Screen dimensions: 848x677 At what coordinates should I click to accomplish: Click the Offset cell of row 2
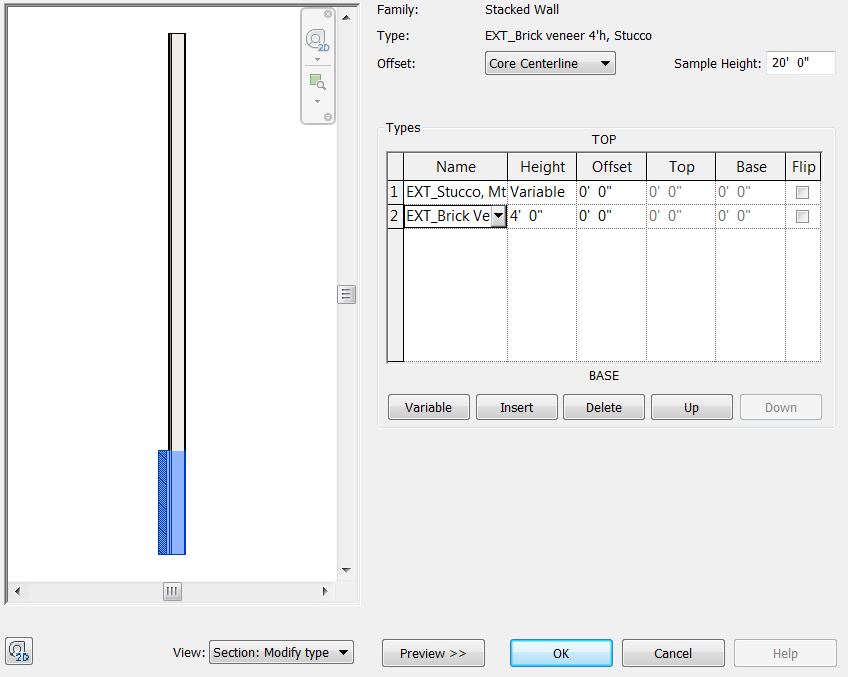click(x=611, y=216)
